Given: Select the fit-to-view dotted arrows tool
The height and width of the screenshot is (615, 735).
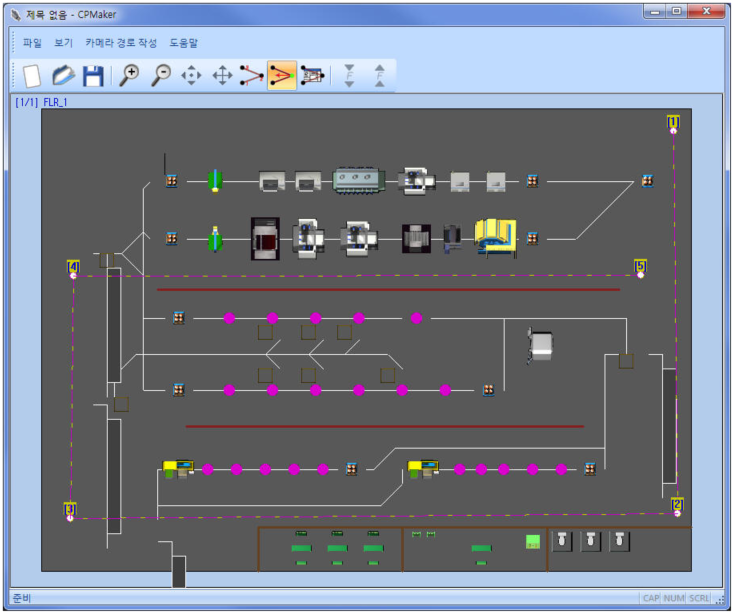Looking at the screenshot, I should point(191,76).
